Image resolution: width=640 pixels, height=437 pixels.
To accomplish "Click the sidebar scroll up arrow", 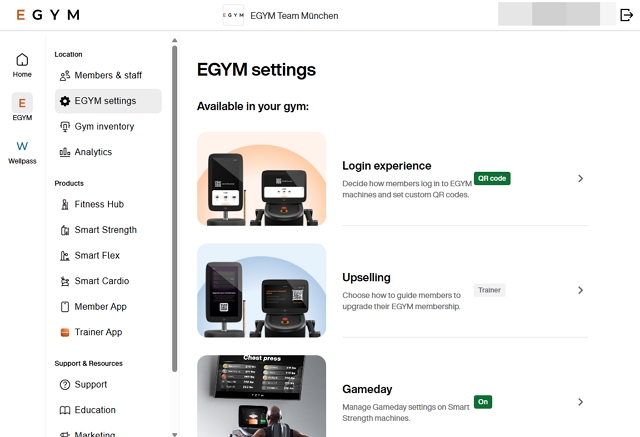I will (174, 40).
